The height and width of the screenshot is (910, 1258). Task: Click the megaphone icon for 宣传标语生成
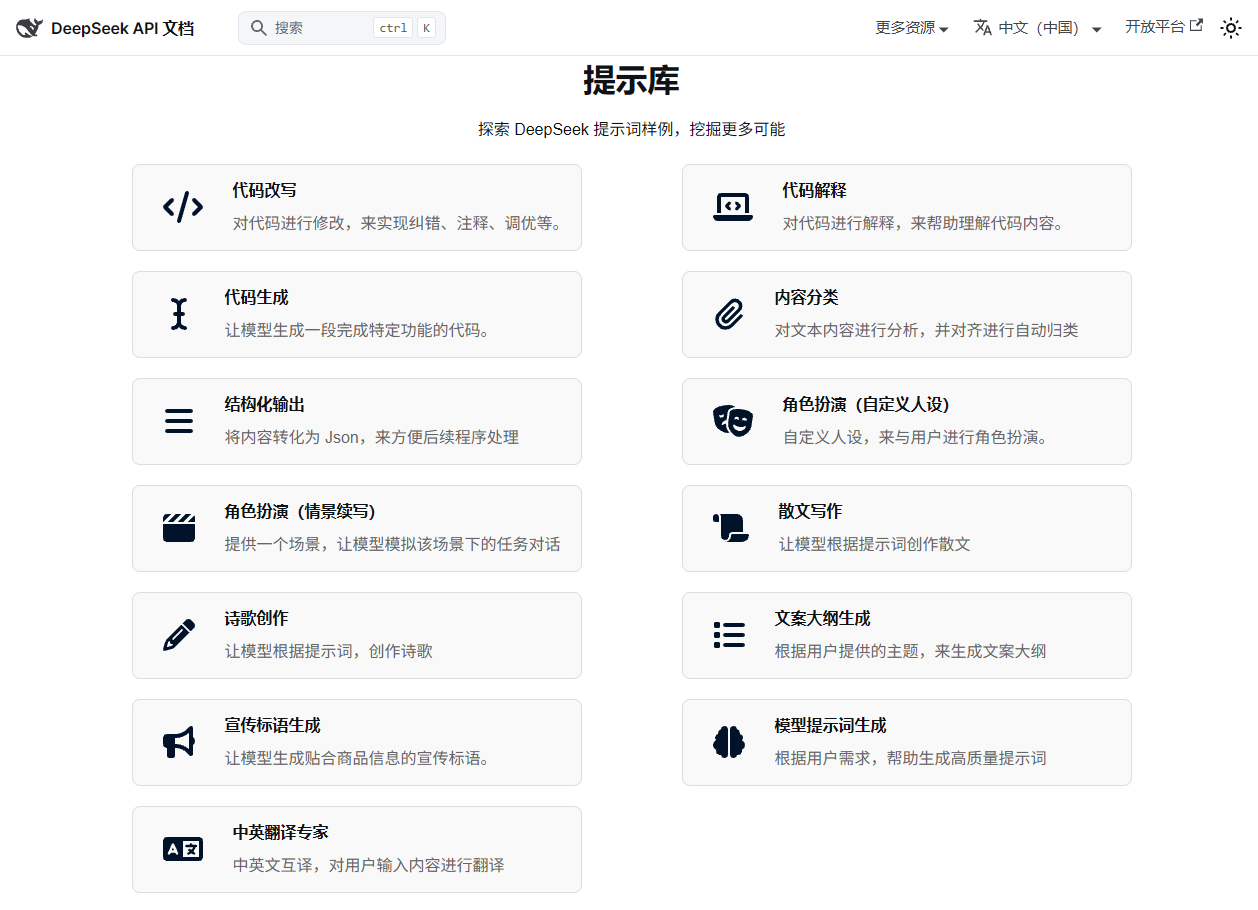pos(179,742)
